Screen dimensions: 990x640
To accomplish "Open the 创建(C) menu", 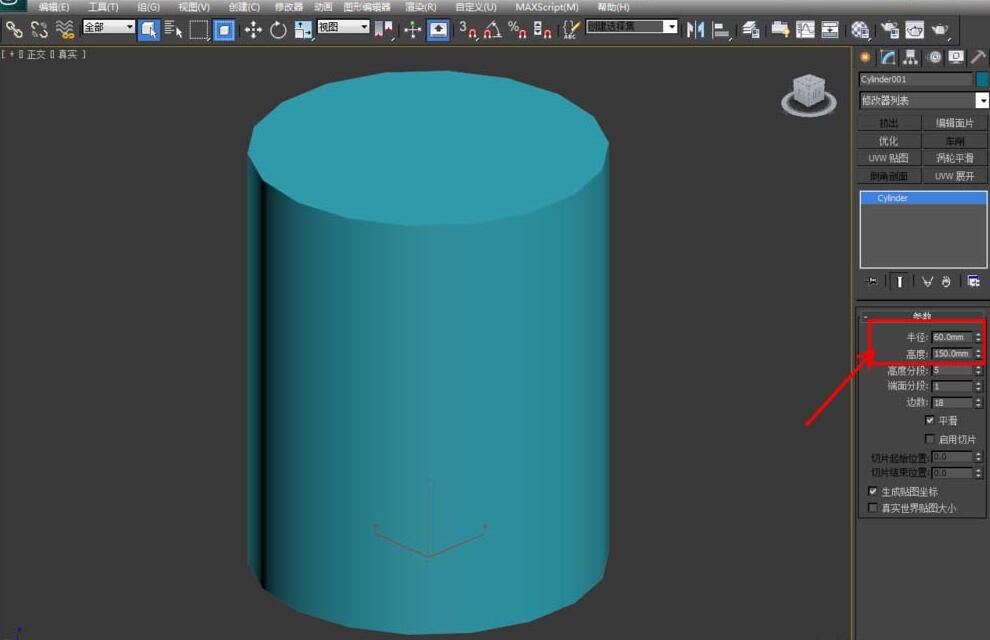I will pyautogui.click(x=244, y=7).
